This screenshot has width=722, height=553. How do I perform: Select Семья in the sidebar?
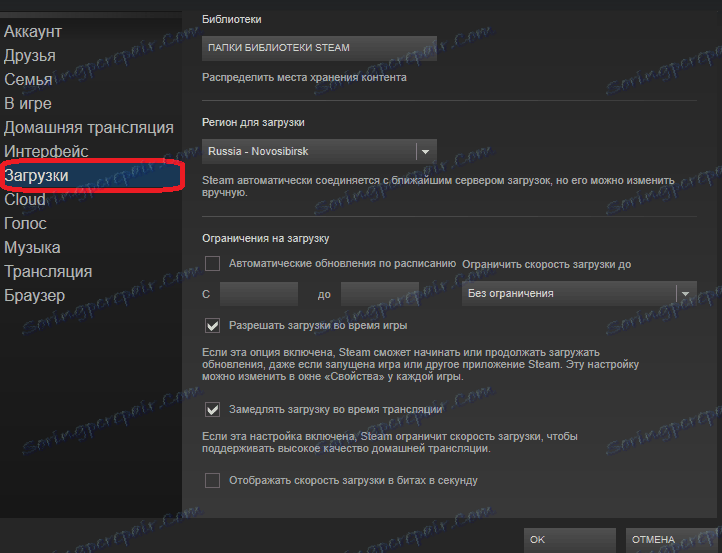tap(28, 80)
